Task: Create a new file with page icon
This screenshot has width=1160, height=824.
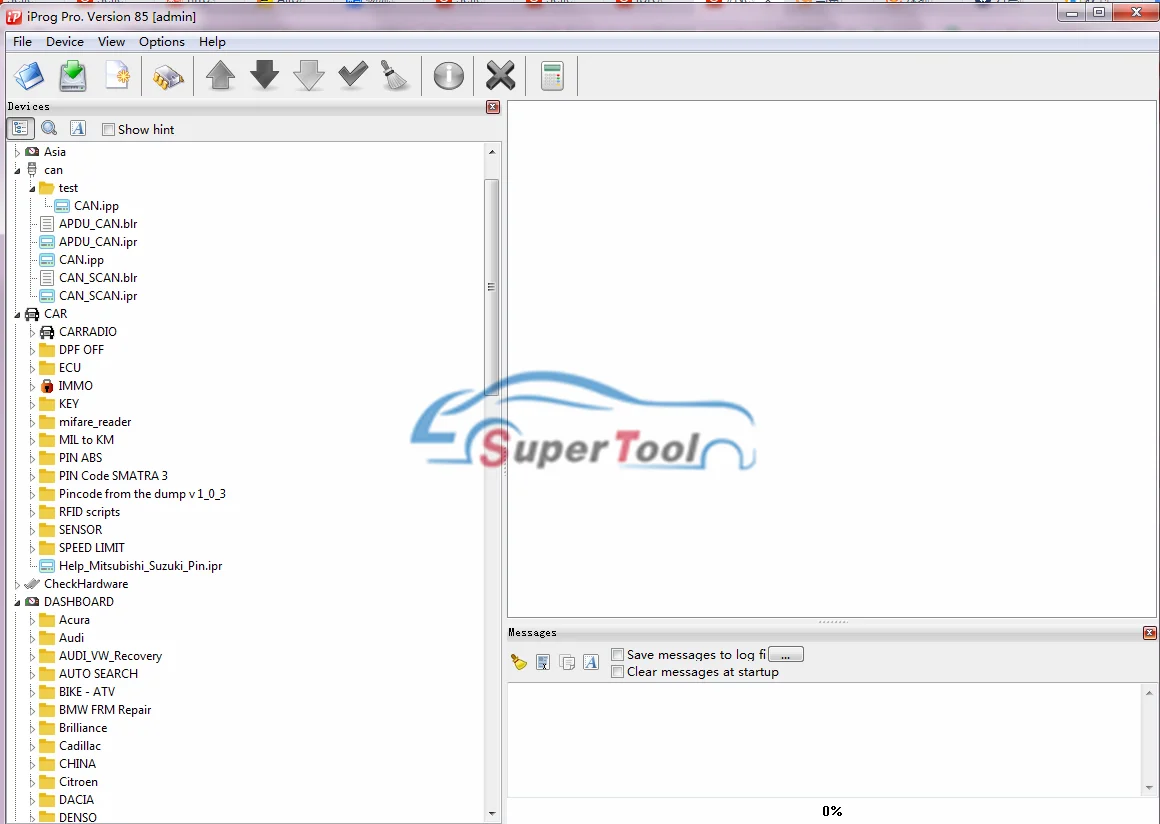Action: (x=118, y=76)
